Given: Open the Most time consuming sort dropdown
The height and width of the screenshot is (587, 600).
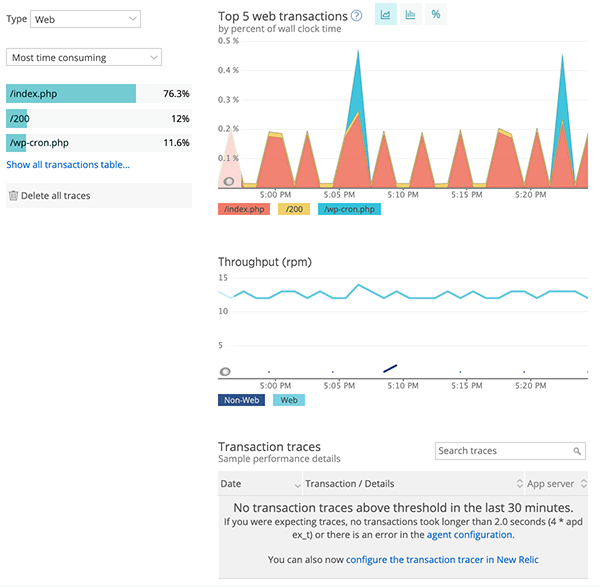Looking at the screenshot, I should (x=83, y=58).
